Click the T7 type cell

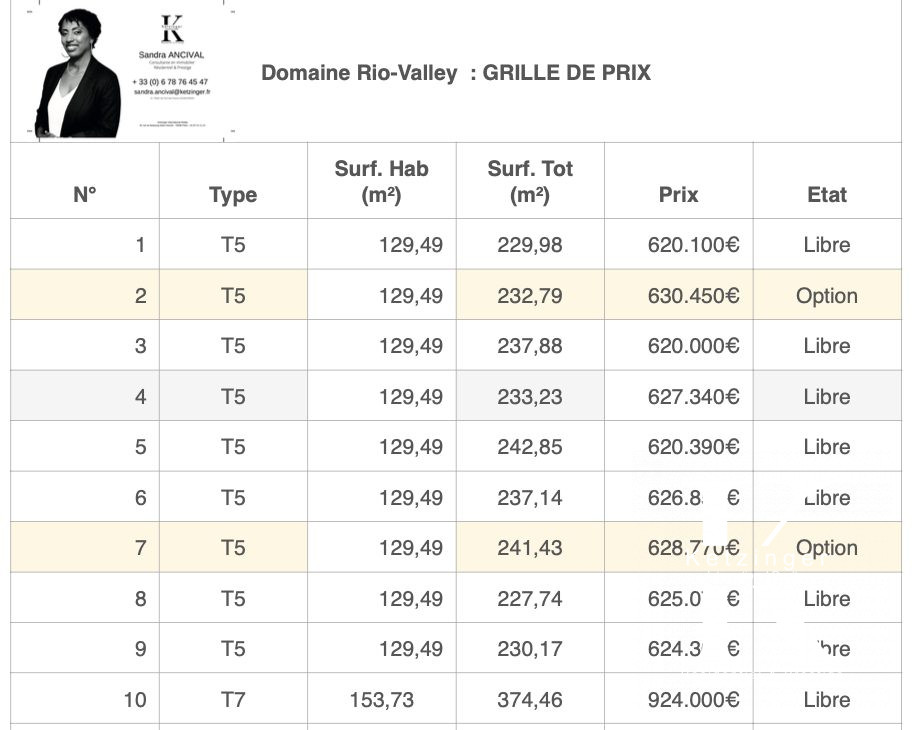[233, 700]
